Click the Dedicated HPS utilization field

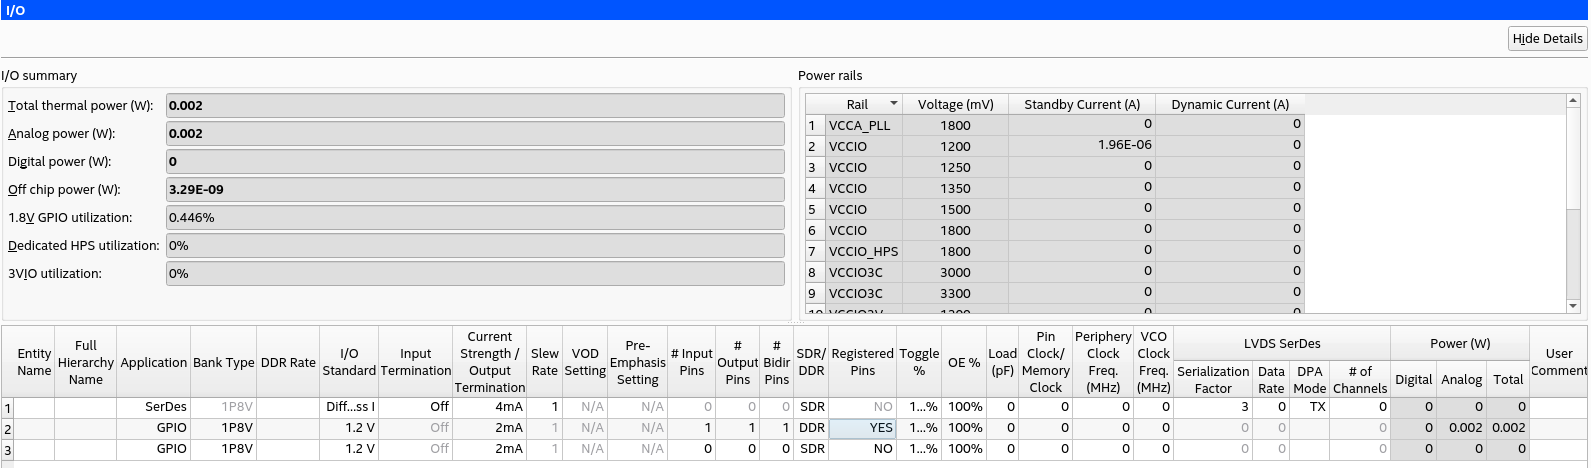pos(475,245)
